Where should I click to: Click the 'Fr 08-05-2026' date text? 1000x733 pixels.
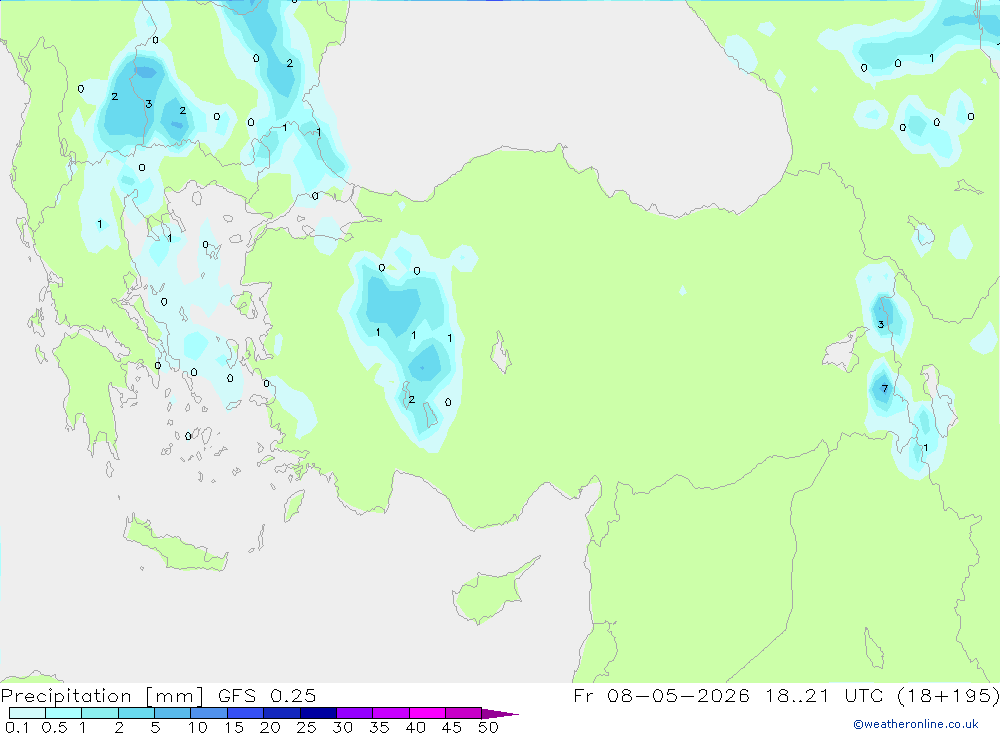pos(661,696)
